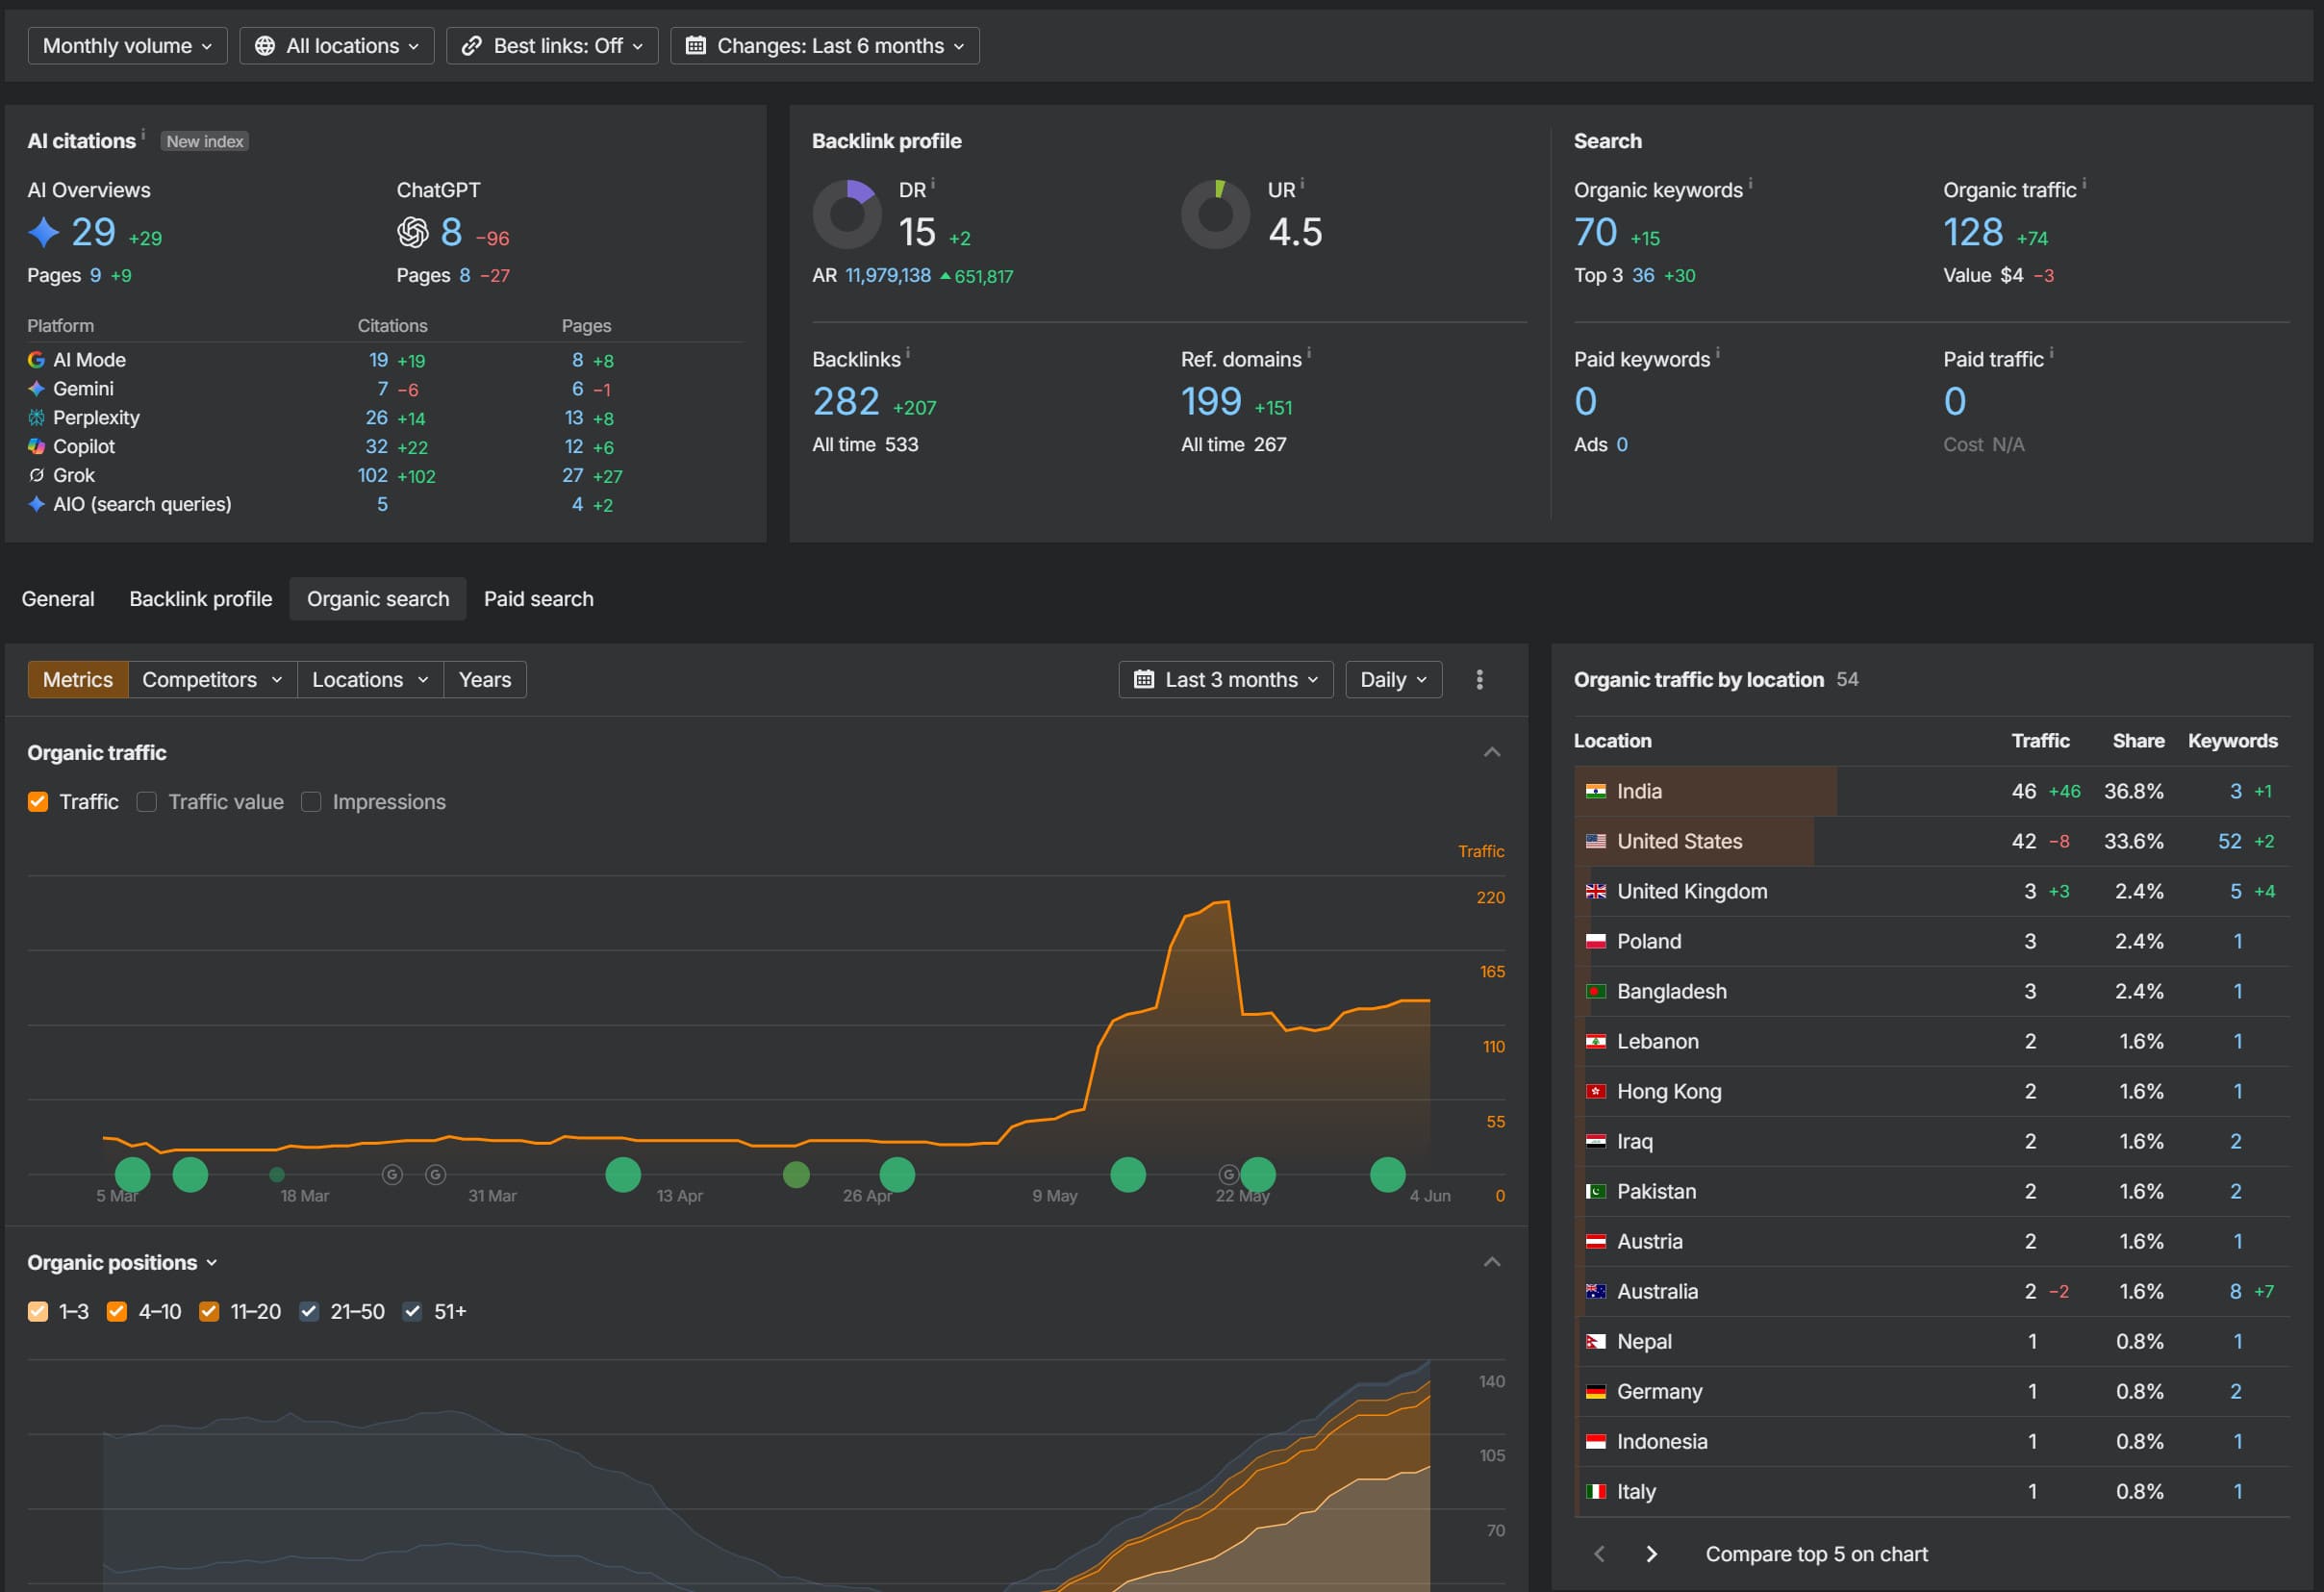Click the Copilot platform icon

pyautogui.click(x=36, y=447)
